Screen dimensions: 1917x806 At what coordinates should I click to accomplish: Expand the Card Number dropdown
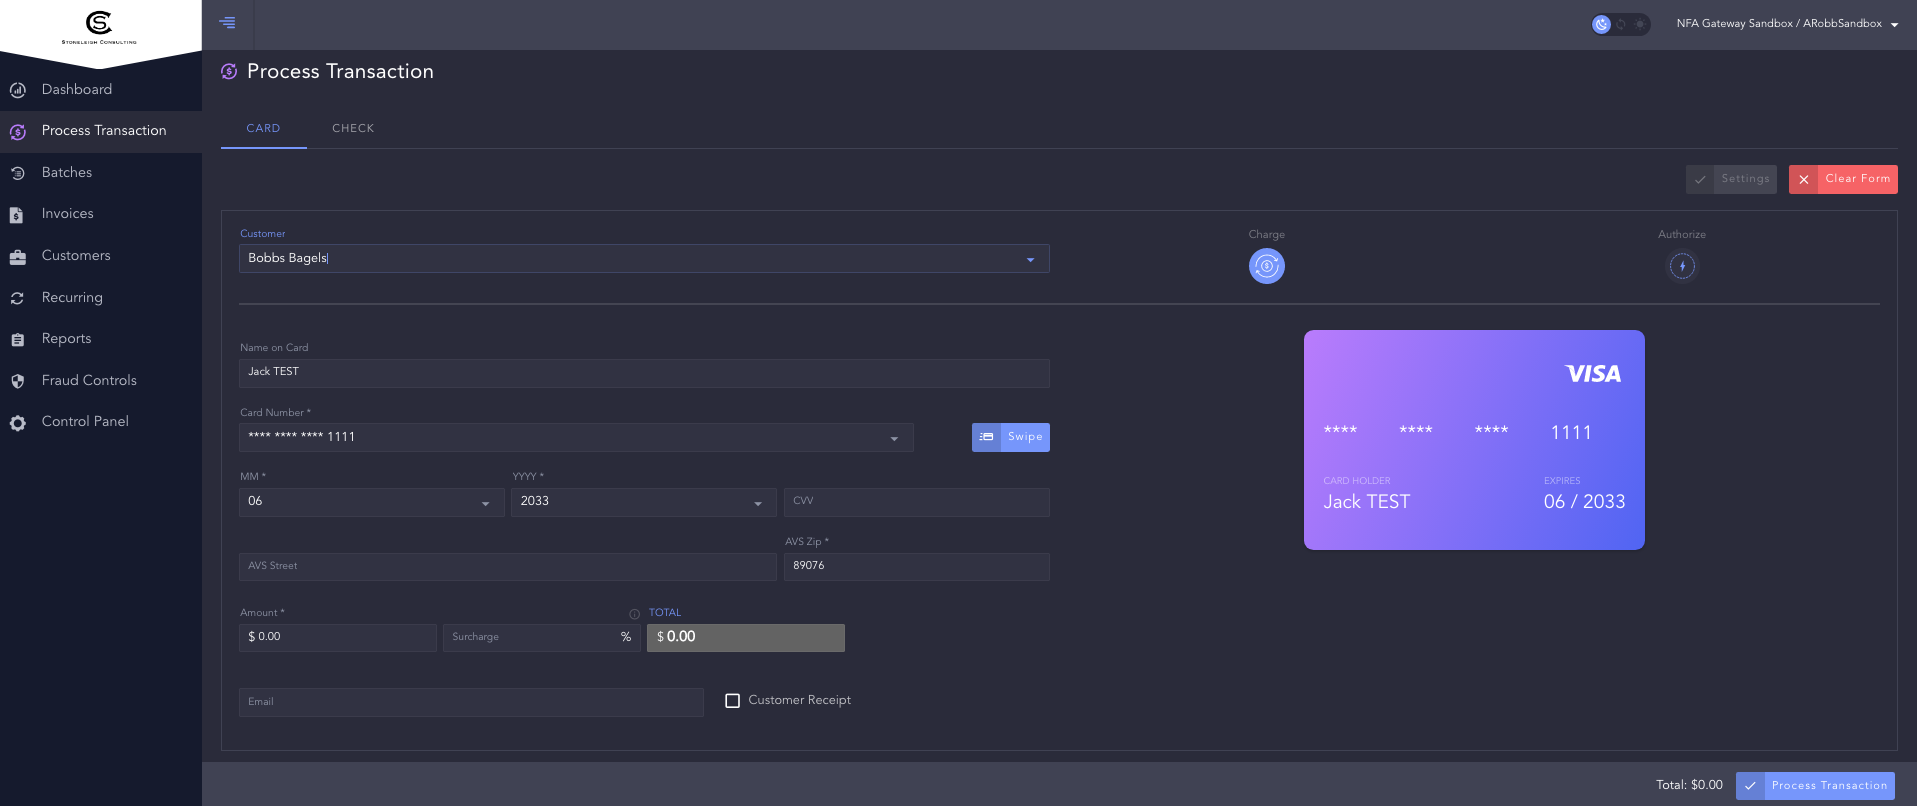coord(894,439)
